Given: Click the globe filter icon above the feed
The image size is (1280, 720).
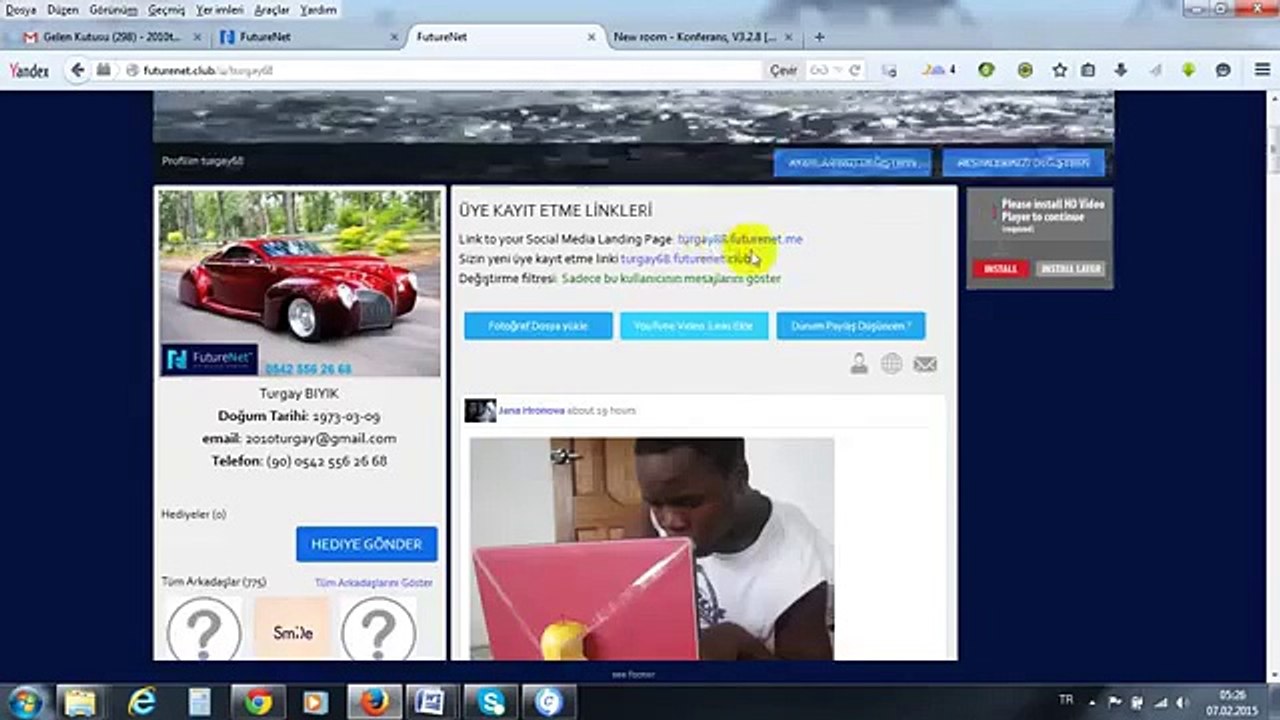Looking at the screenshot, I should (891, 364).
